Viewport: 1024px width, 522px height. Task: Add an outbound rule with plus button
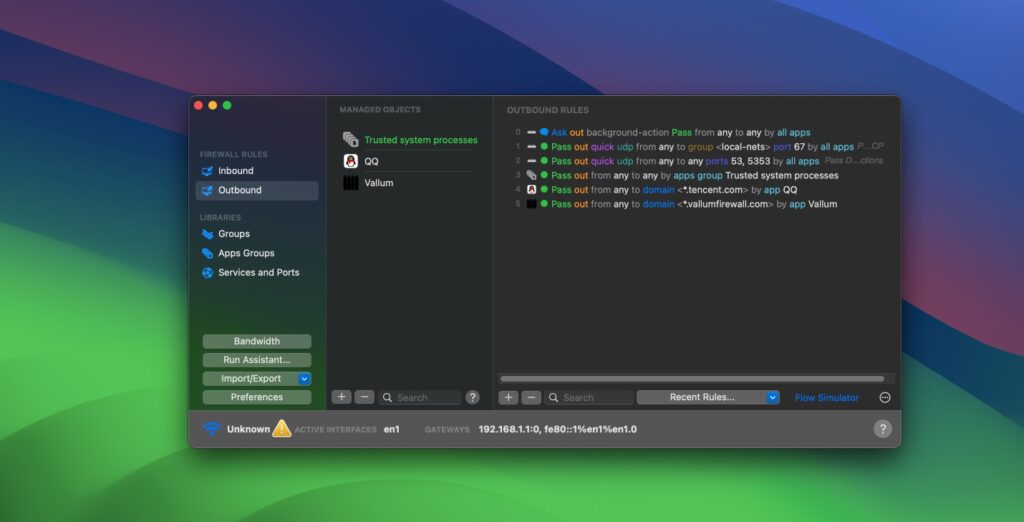508,397
